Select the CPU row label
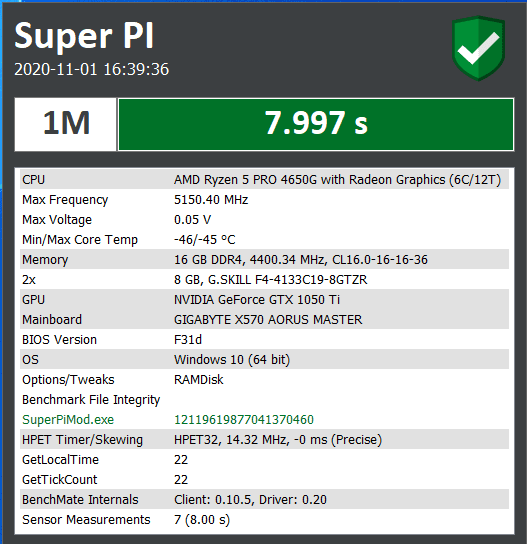Image resolution: width=527 pixels, height=544 pixels. click(x=34, y=180)
